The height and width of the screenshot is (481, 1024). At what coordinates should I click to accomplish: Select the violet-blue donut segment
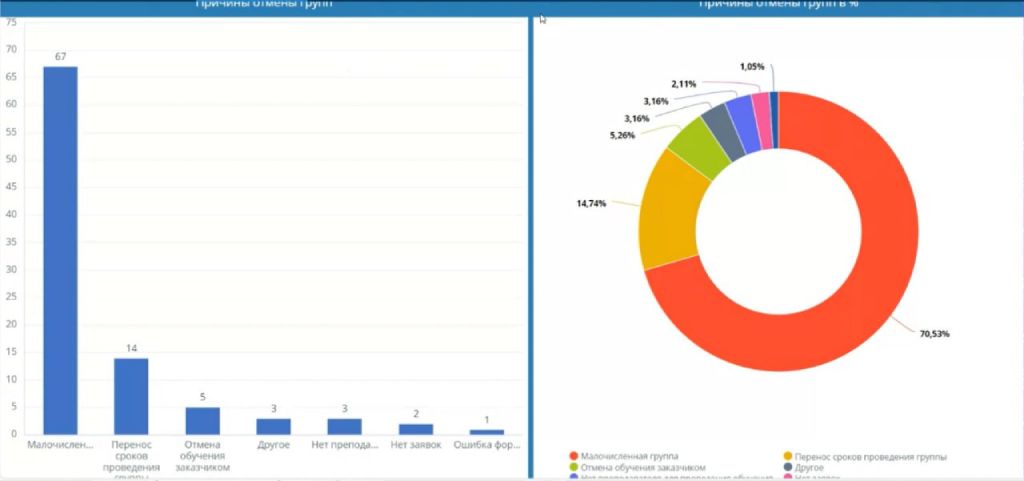[744, 123]
